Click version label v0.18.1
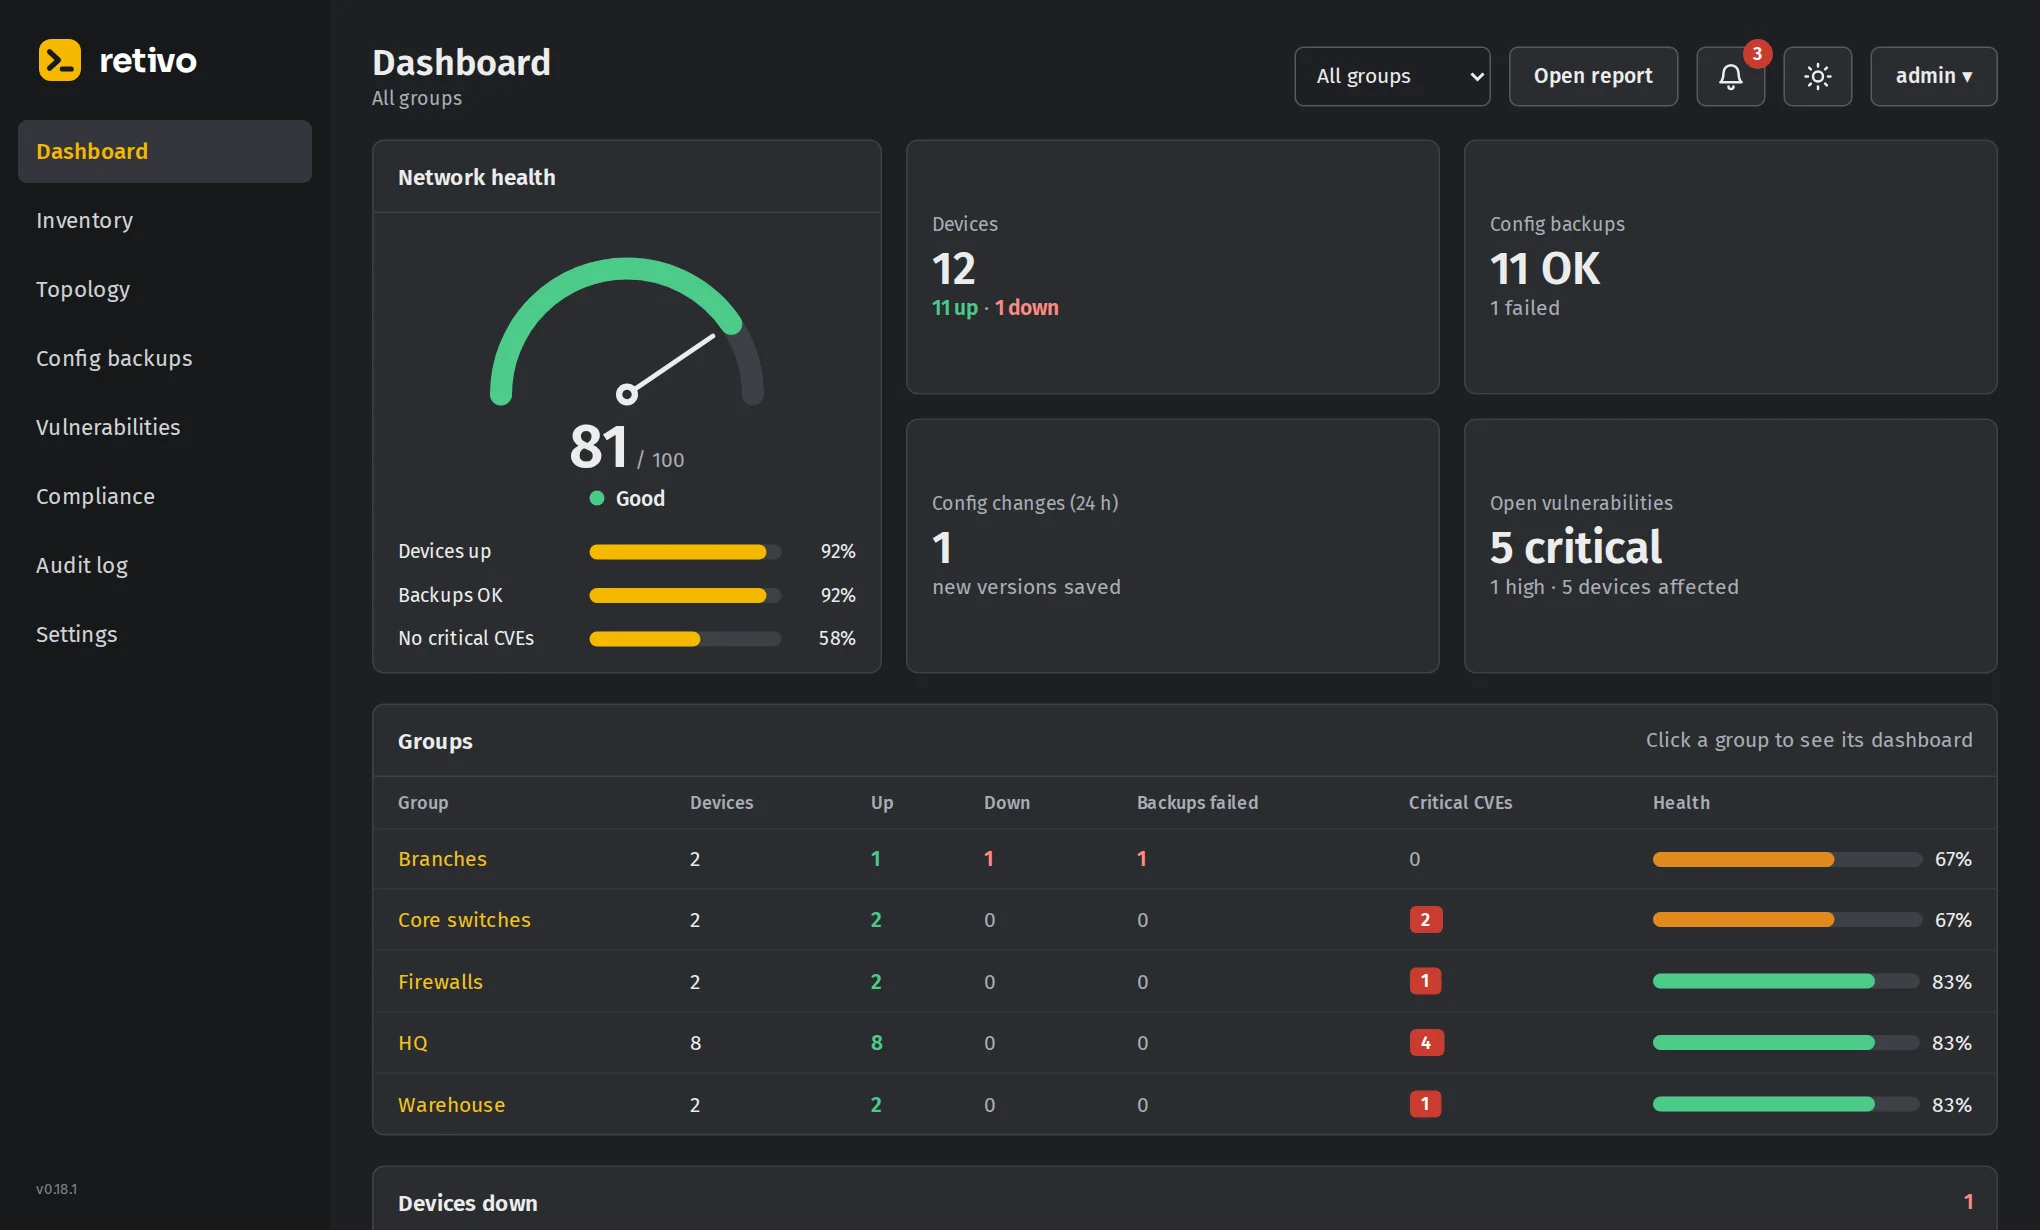Viewport: 2040px width, 1230px height. [x=56, y=1189]
